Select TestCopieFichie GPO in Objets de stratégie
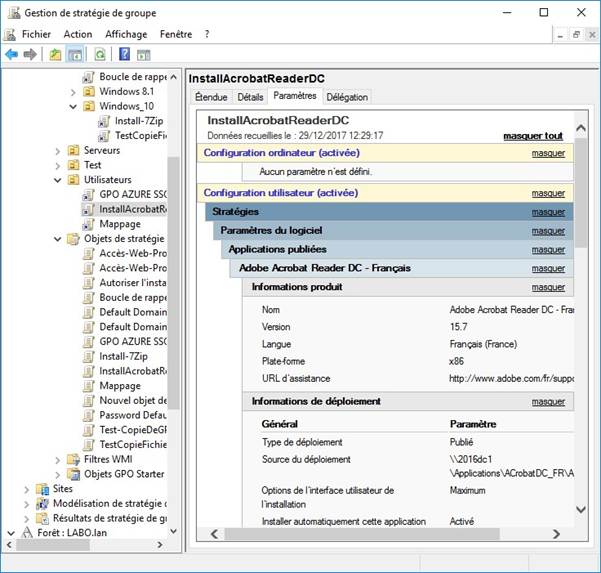 133,445
